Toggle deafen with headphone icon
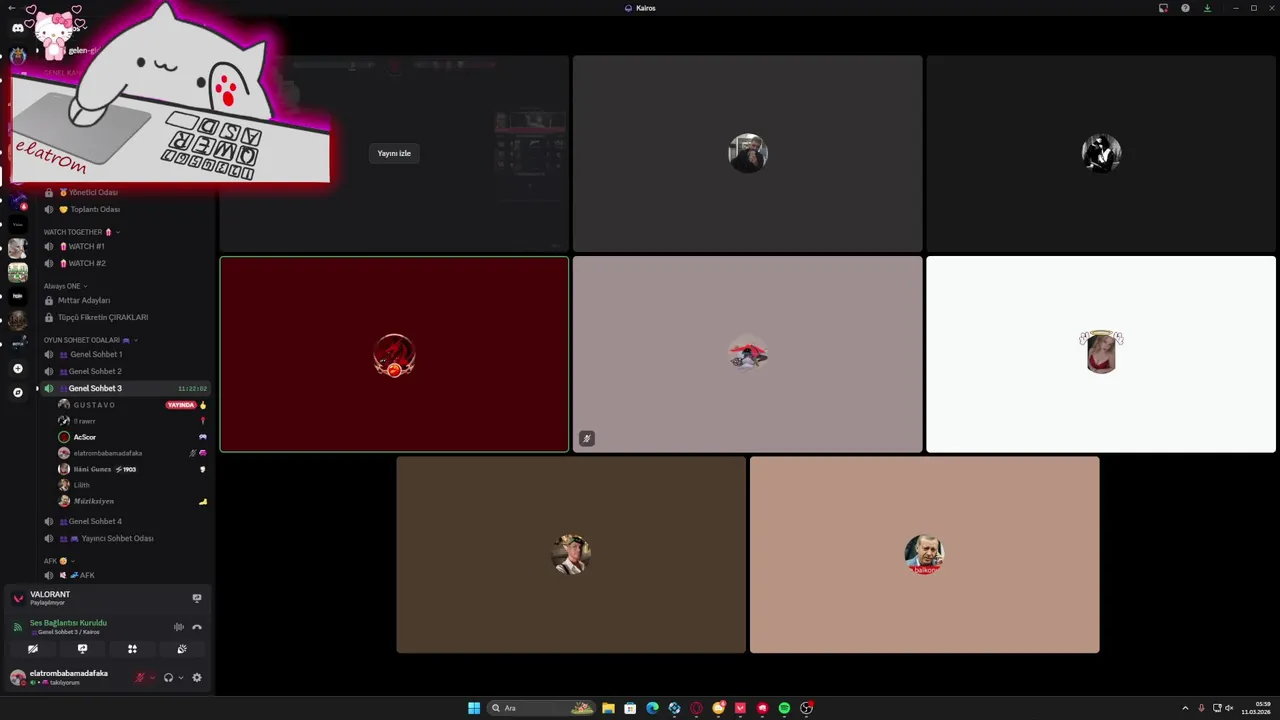Screen dimensions: 1280x720 click(168, 677)
